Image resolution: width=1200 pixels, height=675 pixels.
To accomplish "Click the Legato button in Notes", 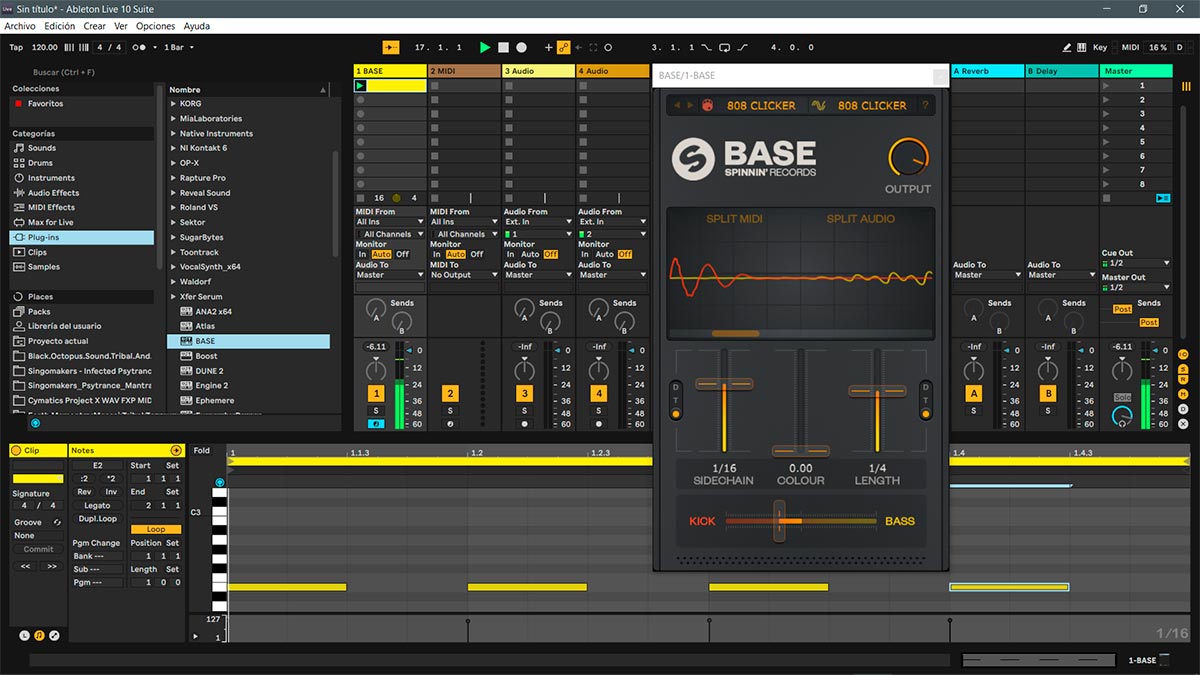I will pos(97,506).
